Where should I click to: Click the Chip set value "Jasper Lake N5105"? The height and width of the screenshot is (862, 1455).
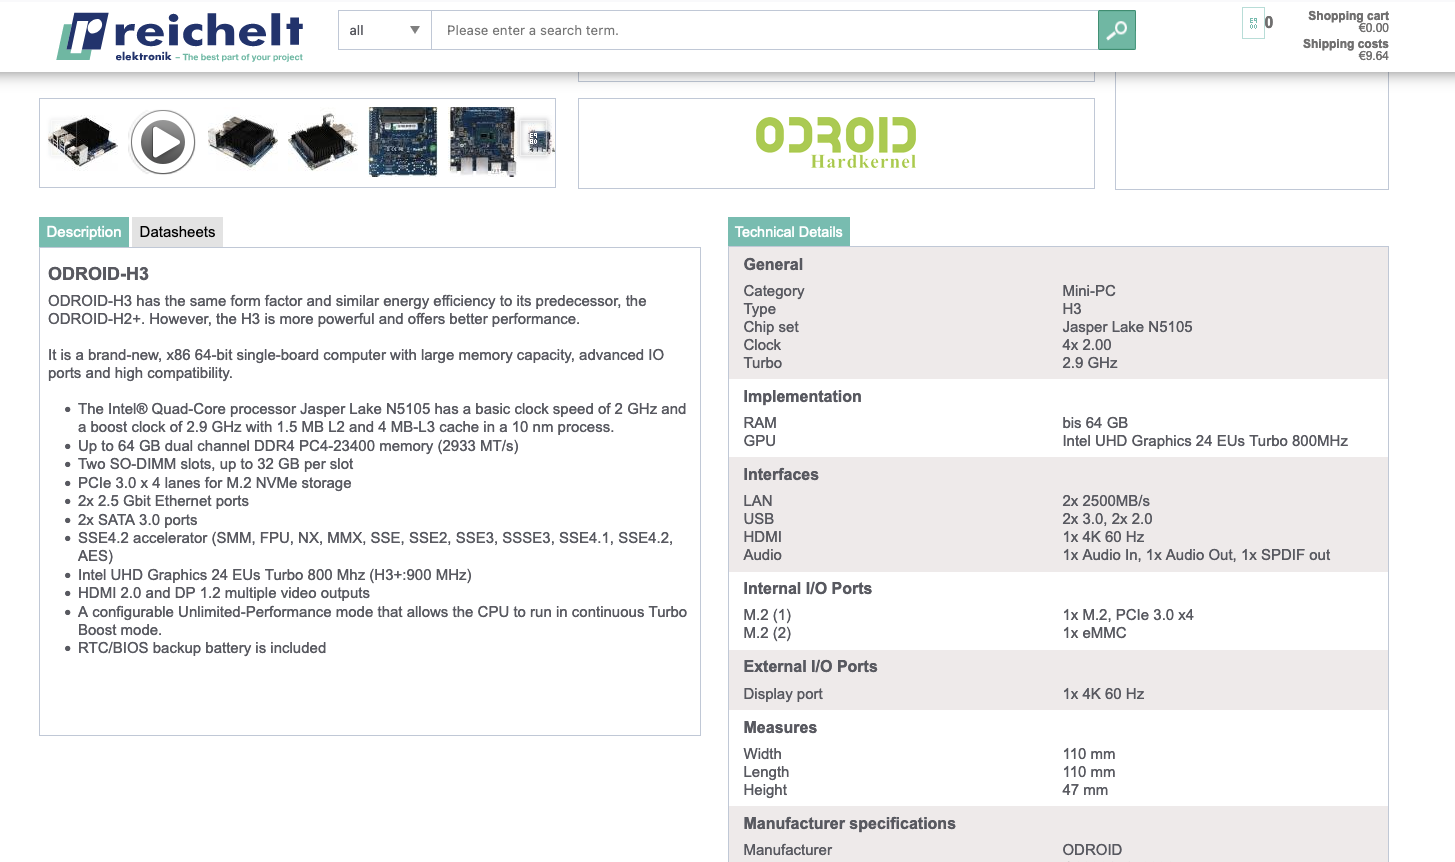point(1127,327)
